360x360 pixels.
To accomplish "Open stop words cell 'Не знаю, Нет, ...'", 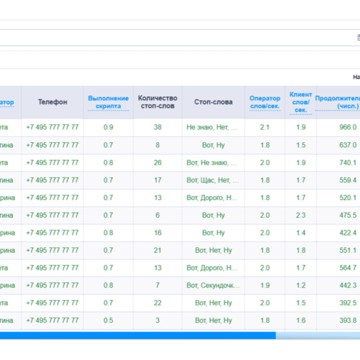I will (212, 127).
